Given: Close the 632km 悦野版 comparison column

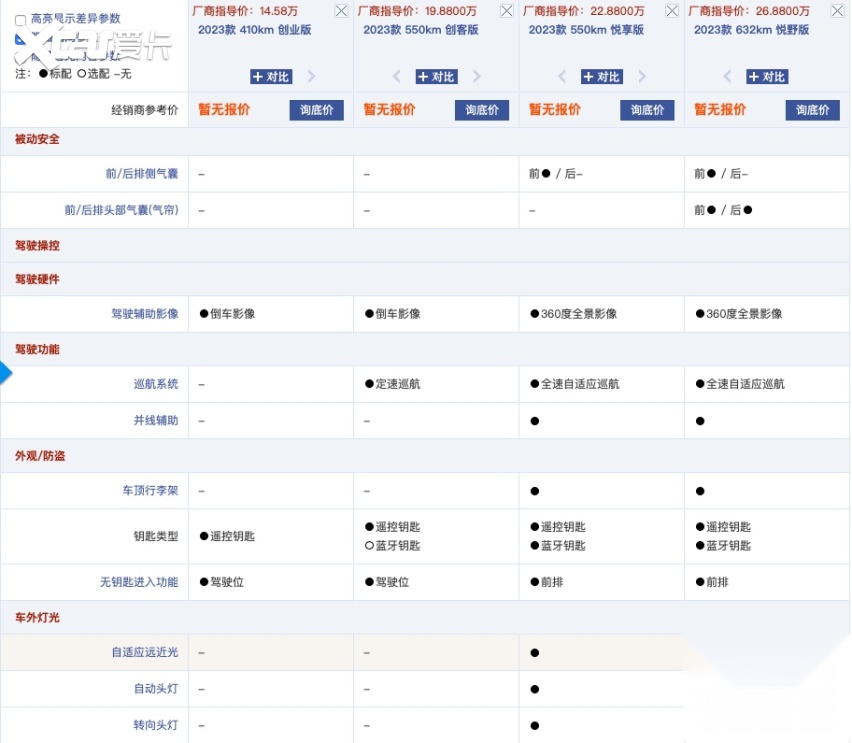Looking at the screenshot, I should pos(837,11).
